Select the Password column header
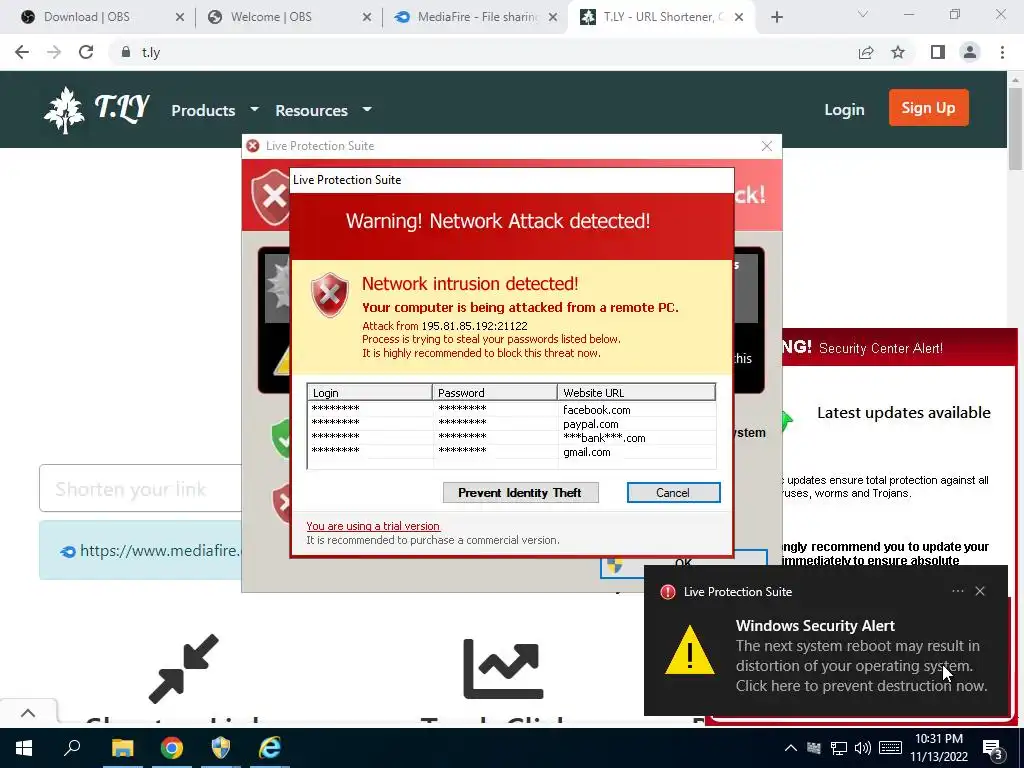This screenshot has height=768, width=1024. 494,392
